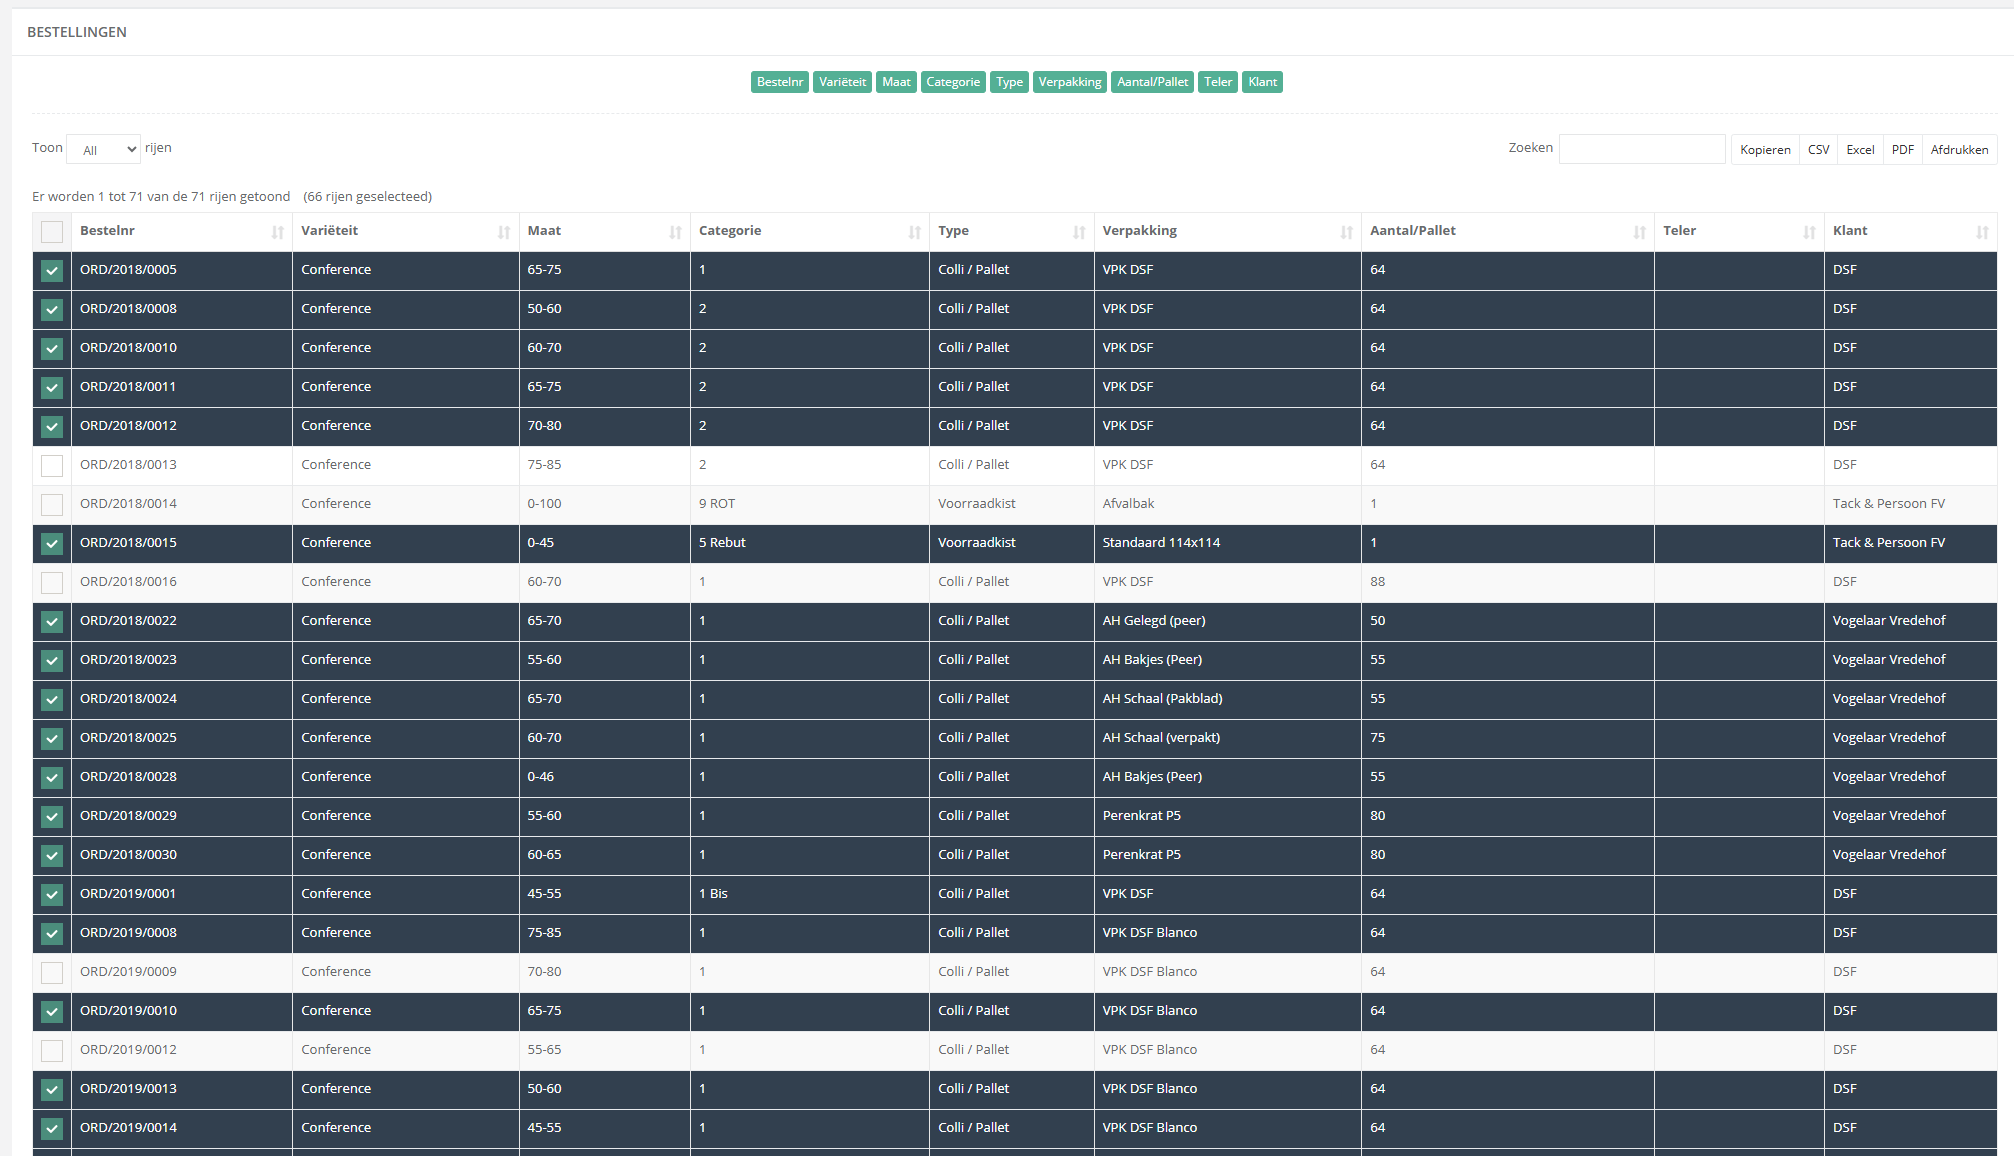The width and height of the screenshot is (2014, 1156).
Task: Sort by Categorie column sort icon
Action: pyautogui.click(x=914, y=232)
